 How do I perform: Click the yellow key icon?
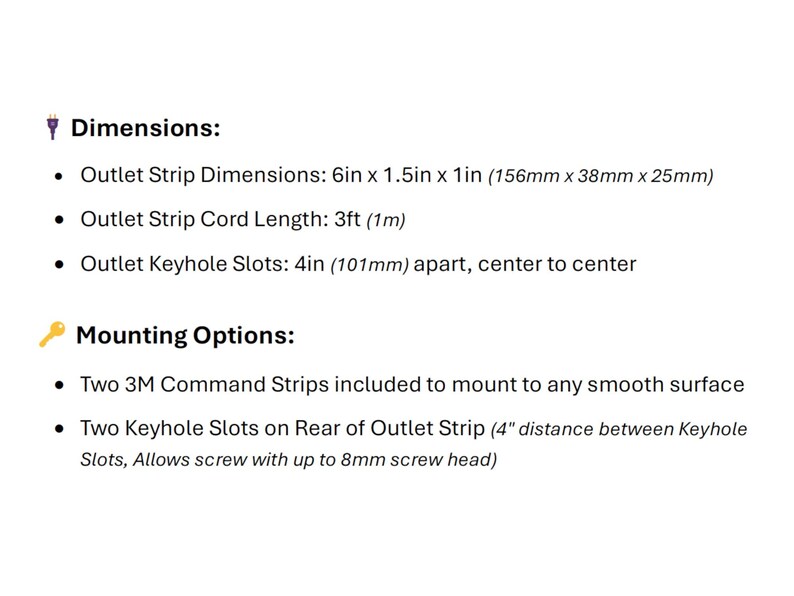coord(53,334)
